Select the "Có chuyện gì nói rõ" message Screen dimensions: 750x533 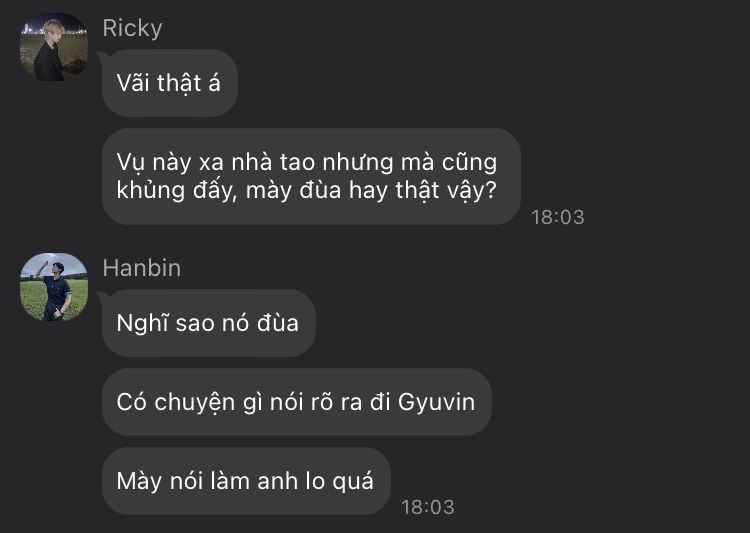297,402
